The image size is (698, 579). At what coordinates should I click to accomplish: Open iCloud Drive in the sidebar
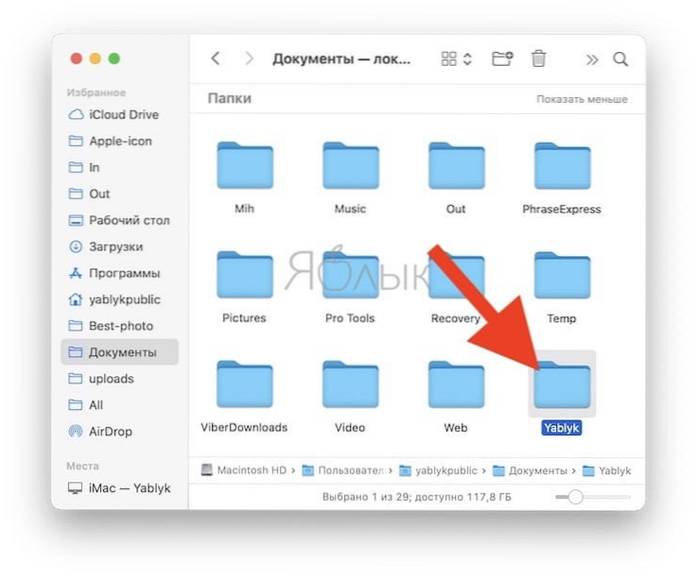(x=123, y=115)
